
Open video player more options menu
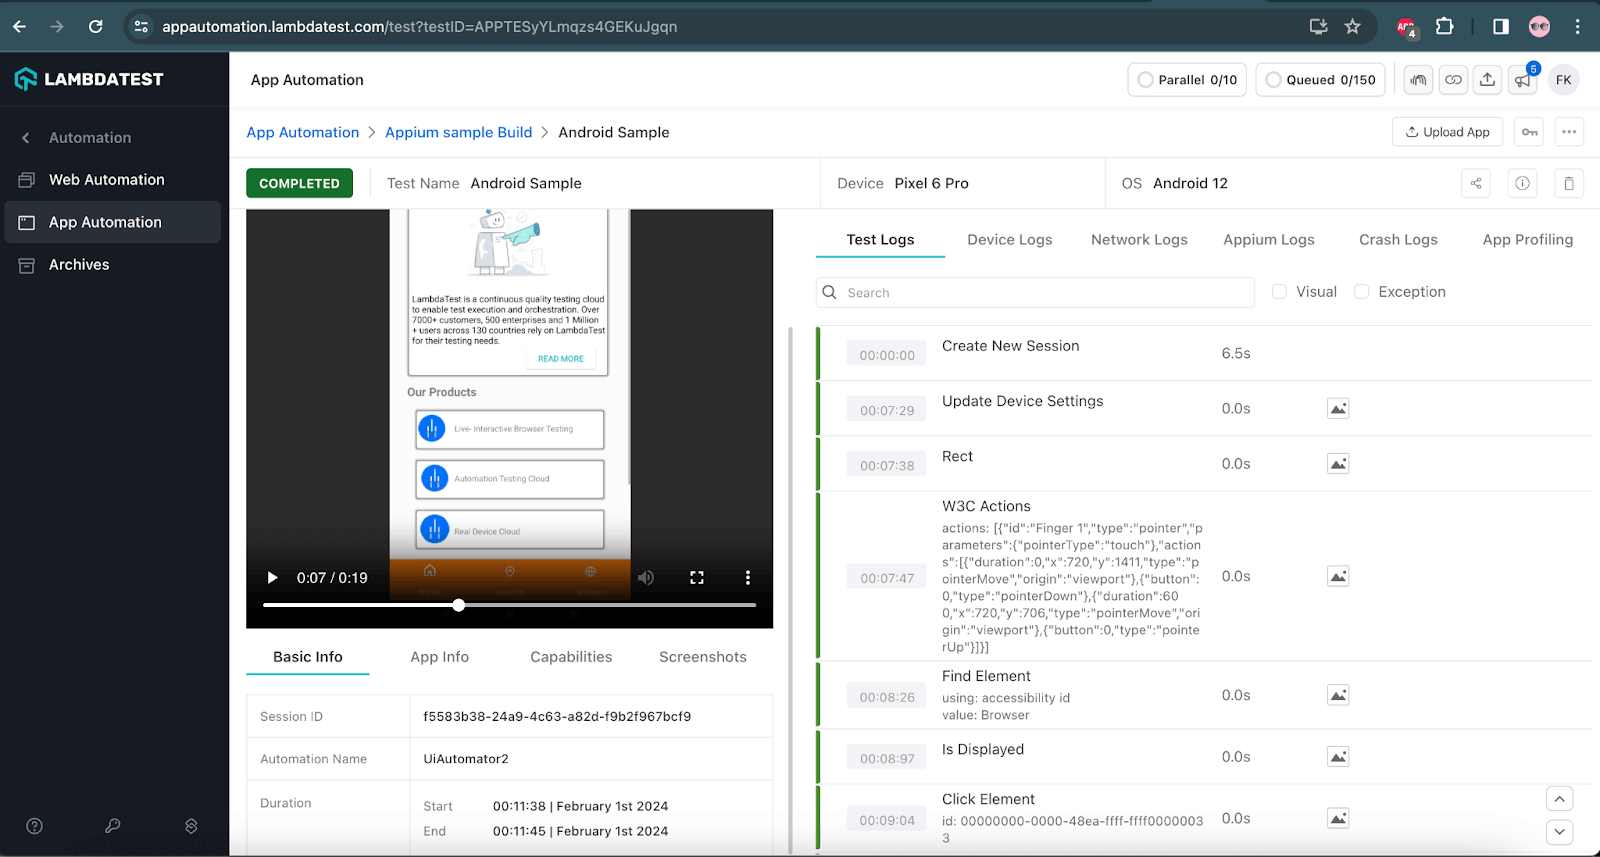coord(747,578)
